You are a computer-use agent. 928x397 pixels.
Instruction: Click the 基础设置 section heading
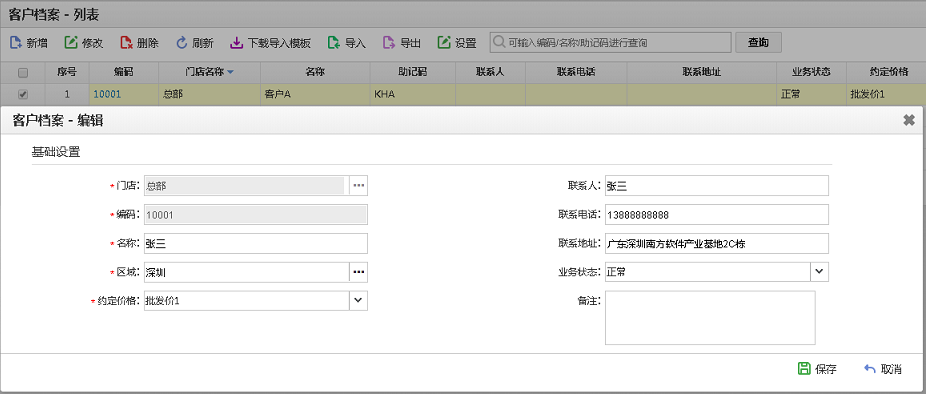point(56,152)
